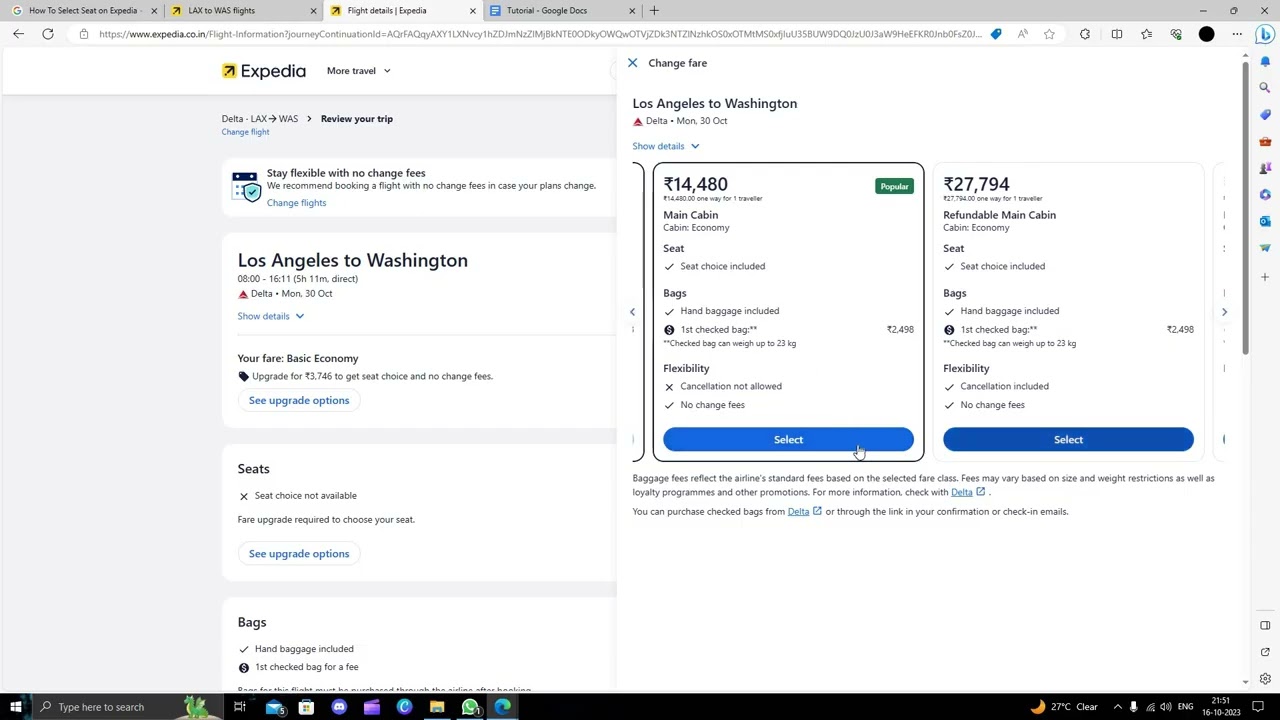
Task: Switch to the Tutorial - Google Docs tab
Action: click(561, 11)
